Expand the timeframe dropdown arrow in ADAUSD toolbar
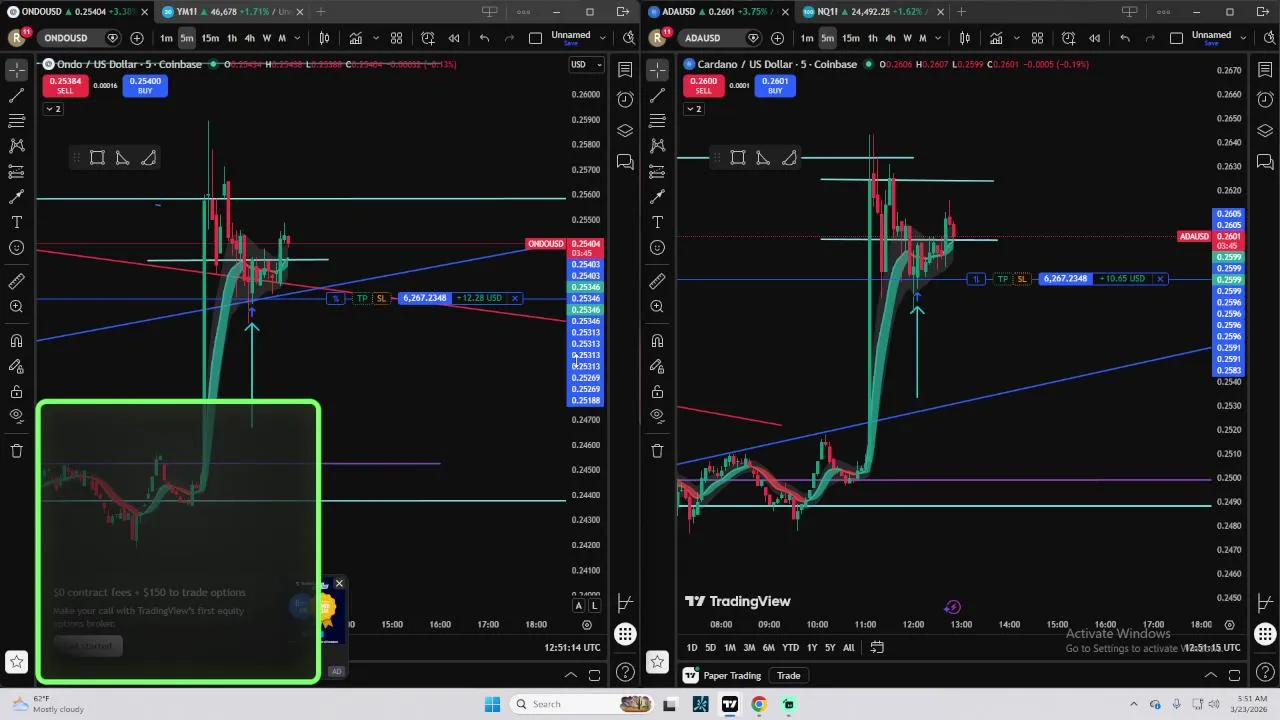This screenshot has width=1280, height=720. (939, 38)
